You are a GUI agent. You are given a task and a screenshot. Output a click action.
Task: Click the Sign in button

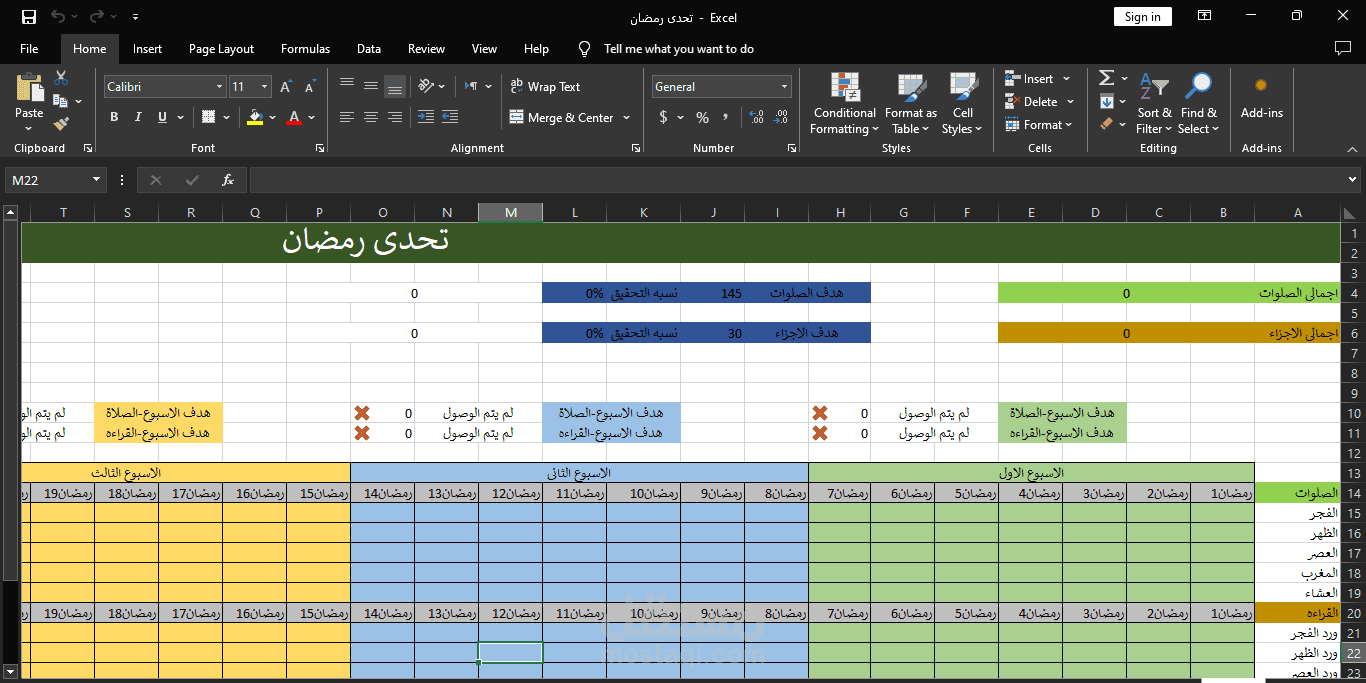(x=1142, y=16)
